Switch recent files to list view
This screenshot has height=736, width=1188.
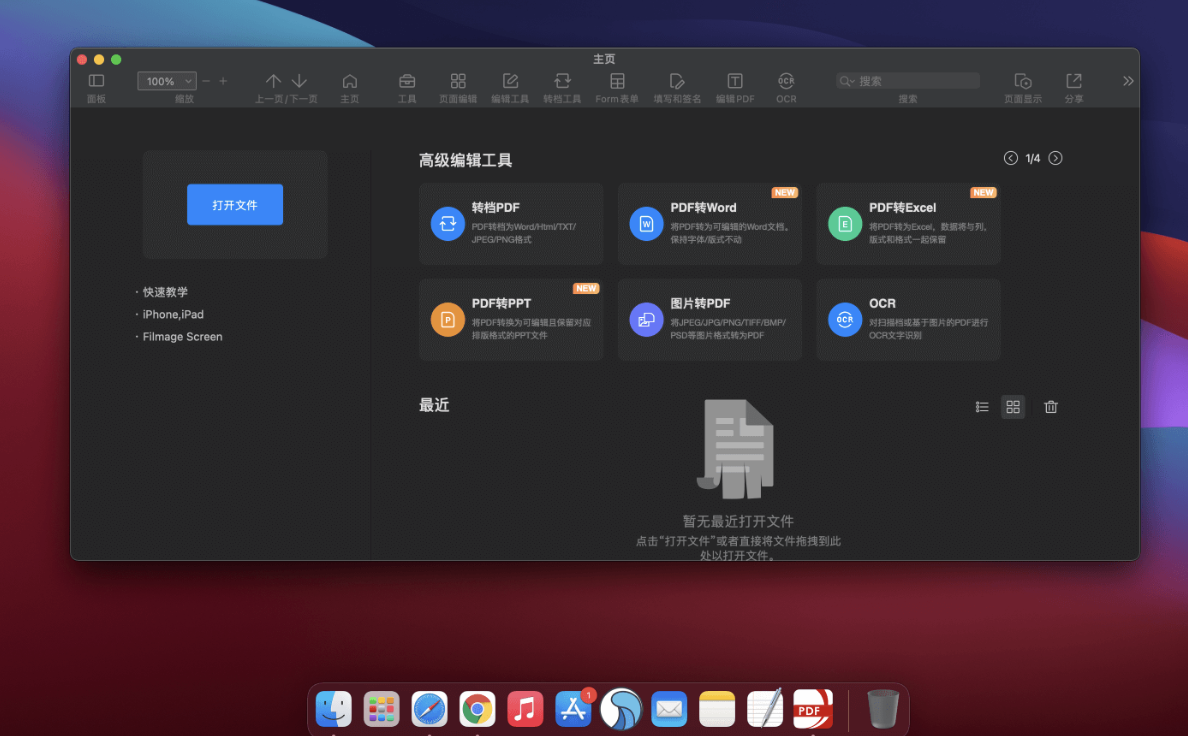point(982,407)
